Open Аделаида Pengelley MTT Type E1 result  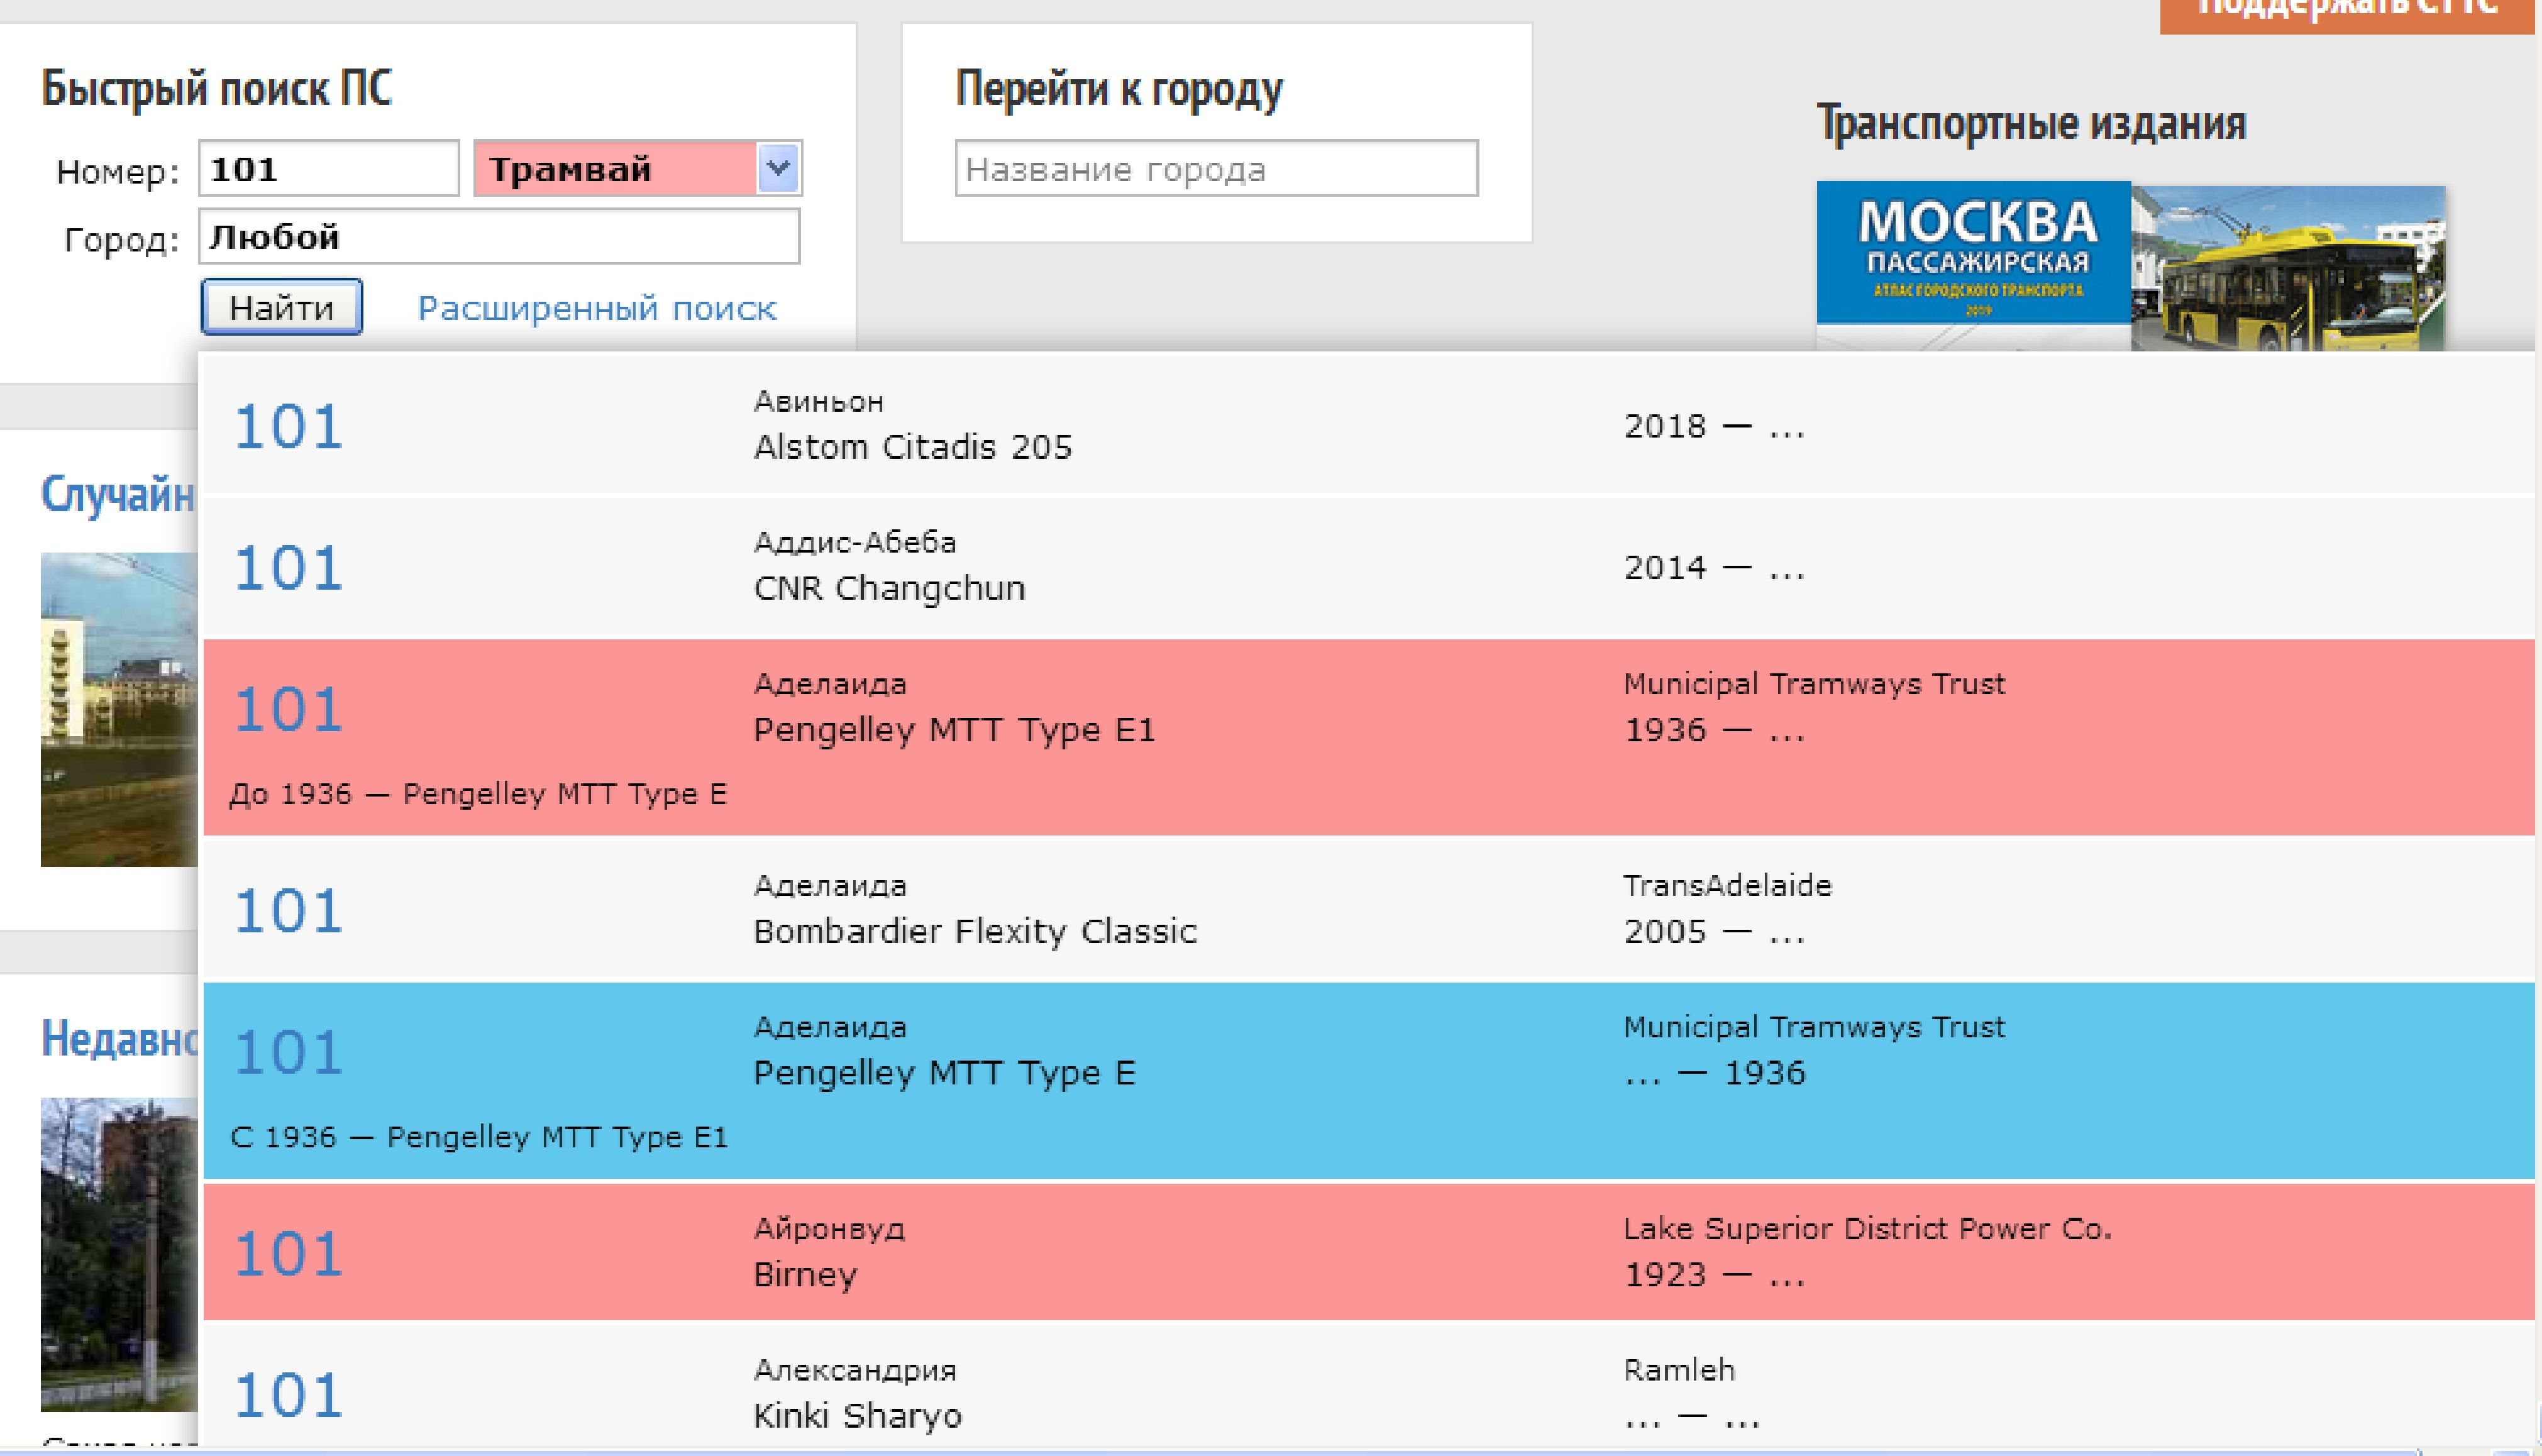click(953, 729)
